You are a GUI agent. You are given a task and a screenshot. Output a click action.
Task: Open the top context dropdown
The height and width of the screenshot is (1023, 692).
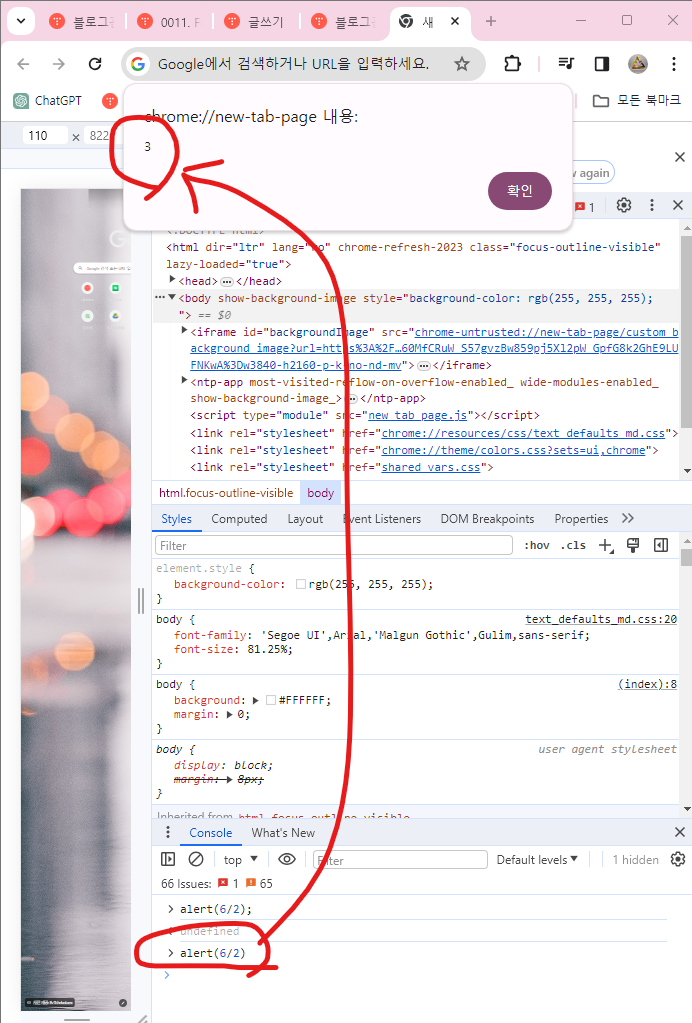pos(241,860)
